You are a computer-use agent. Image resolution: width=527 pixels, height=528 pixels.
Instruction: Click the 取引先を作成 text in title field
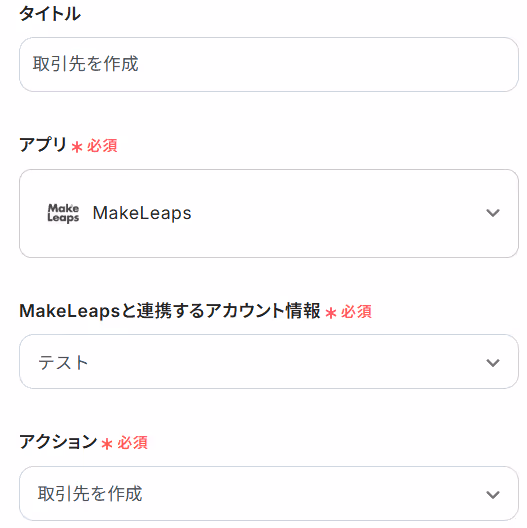point(86,64)
